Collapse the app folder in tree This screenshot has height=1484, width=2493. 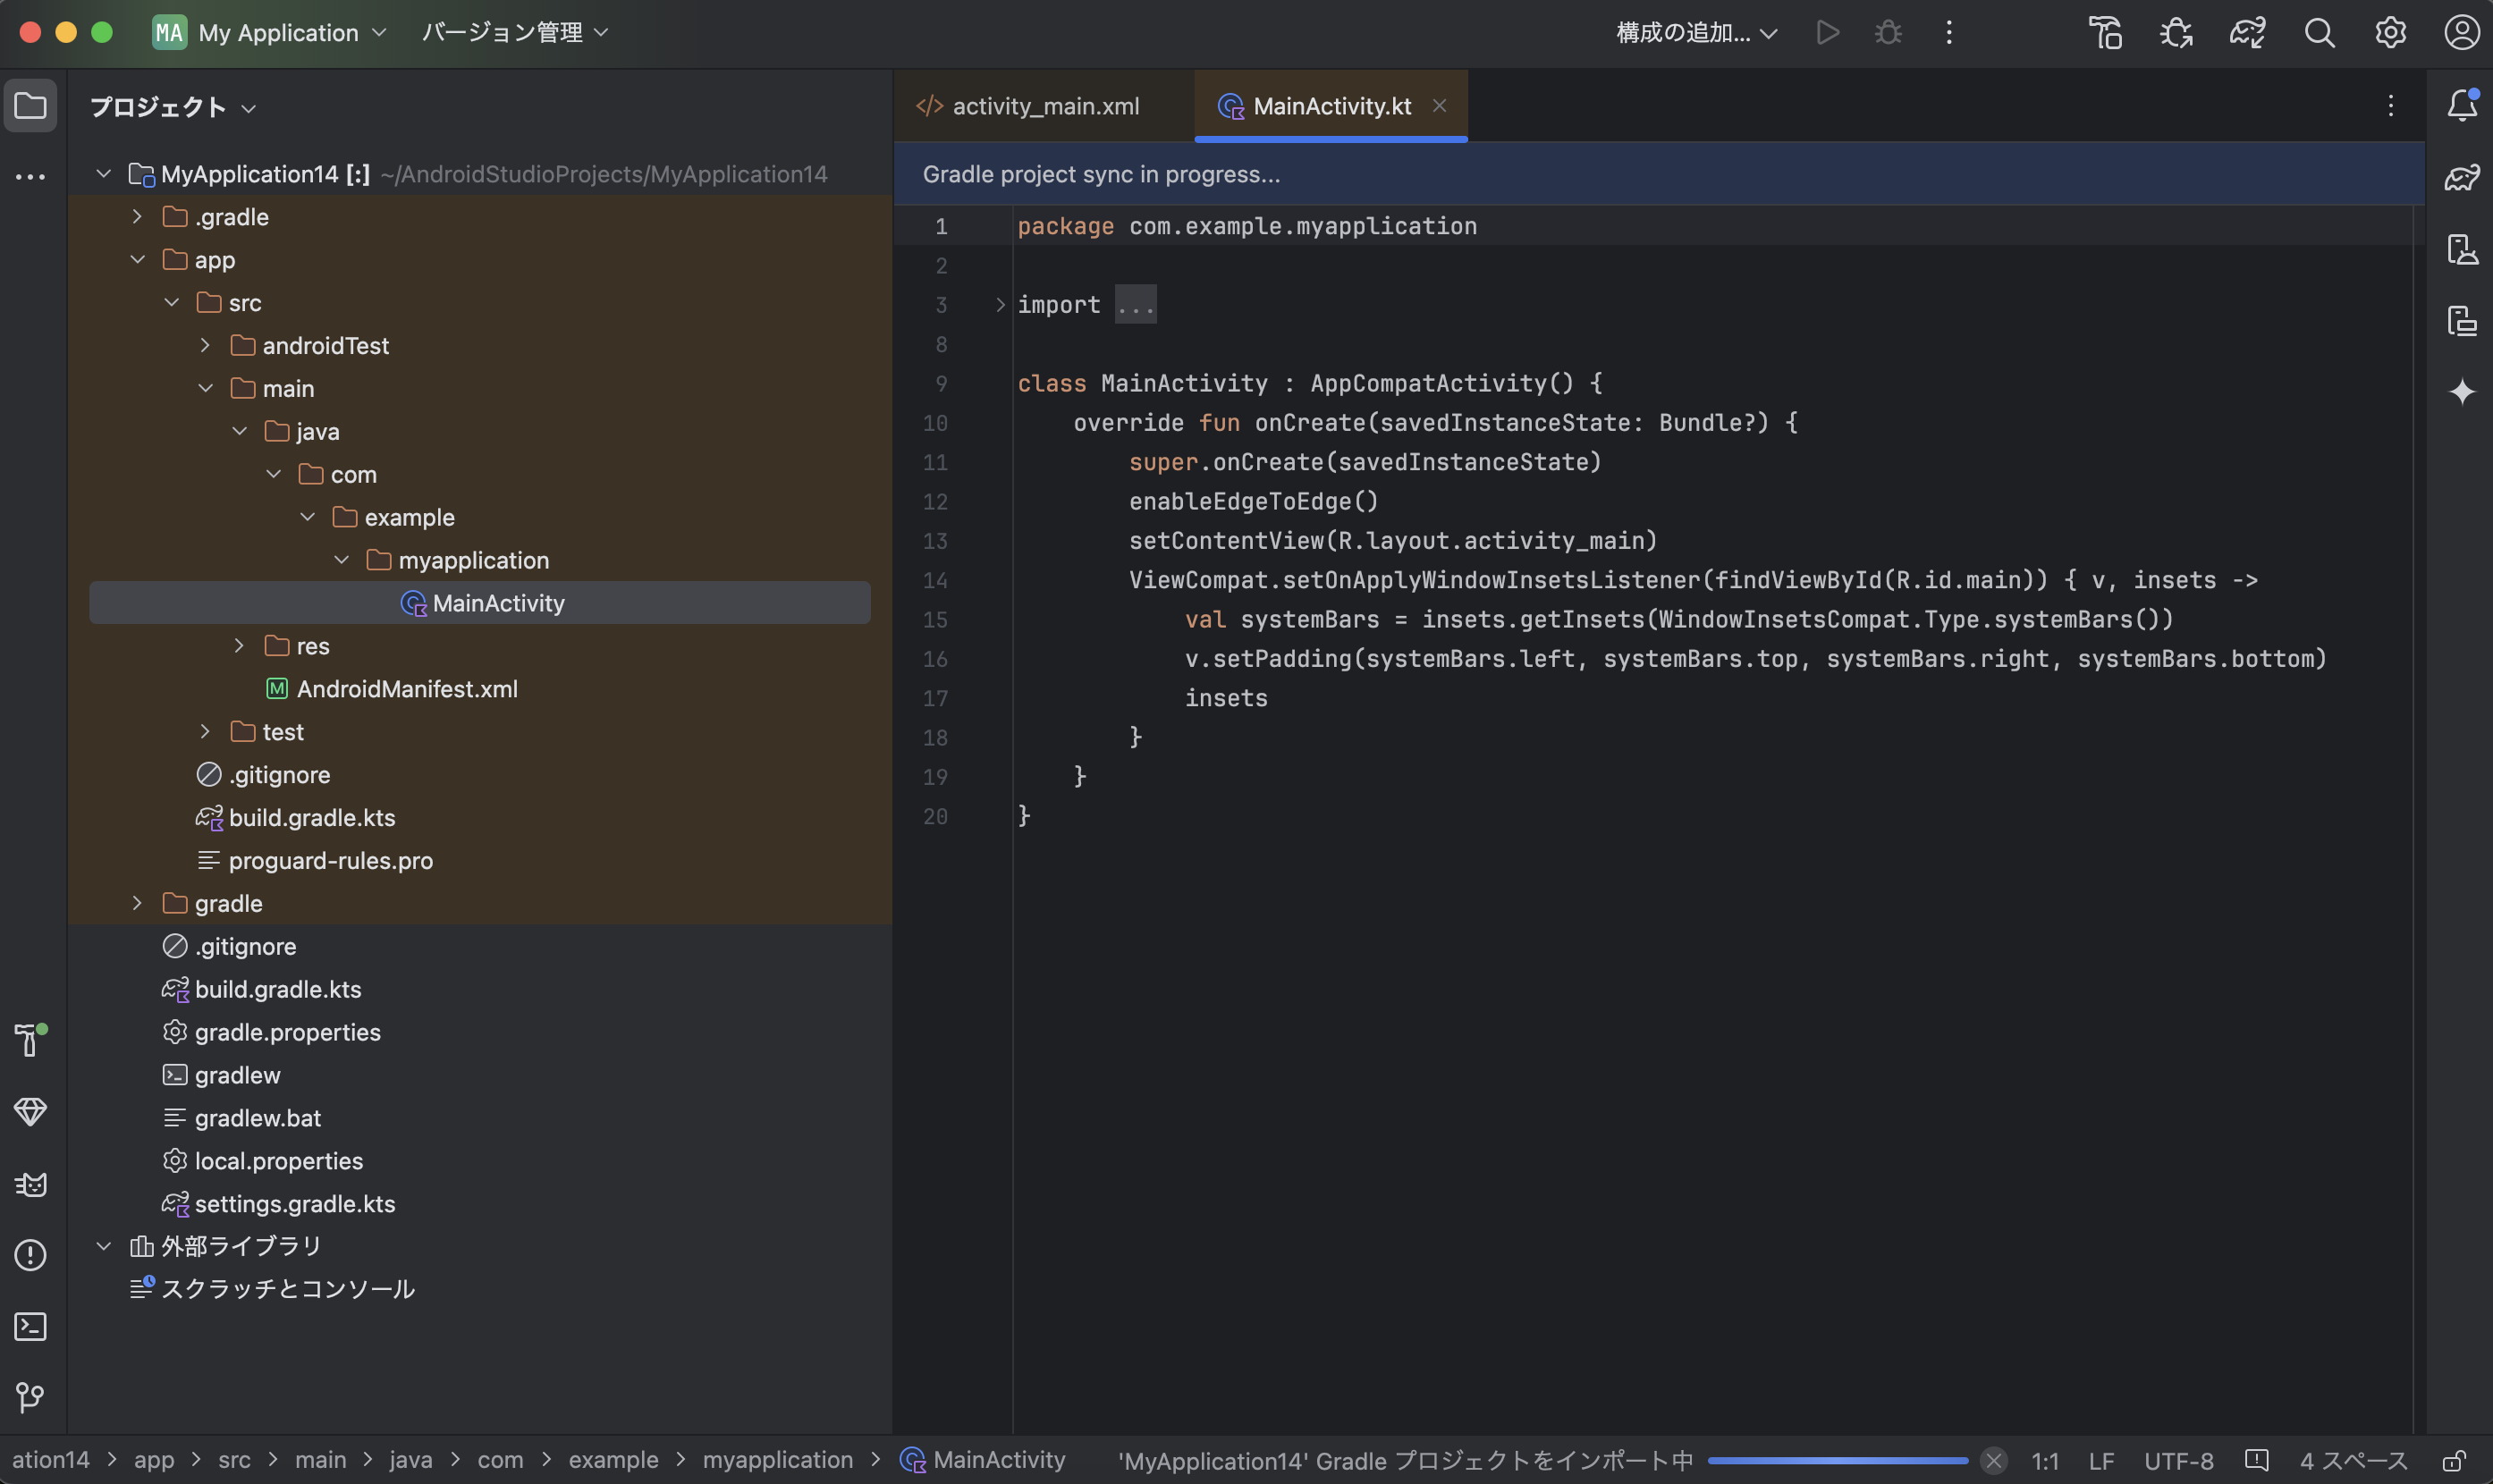click(x=138, y=260)
